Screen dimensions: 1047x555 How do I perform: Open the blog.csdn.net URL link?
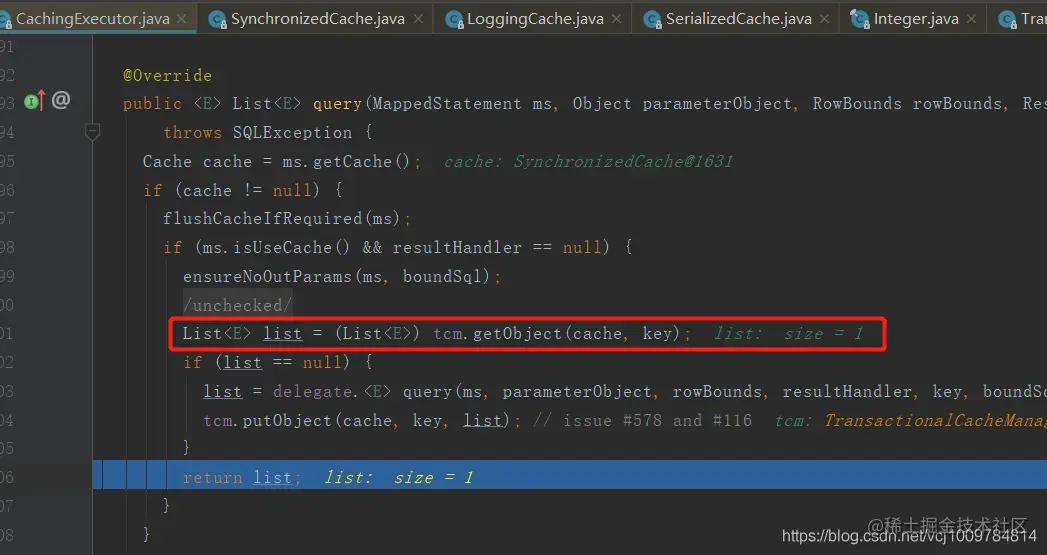tap(909, 536)
